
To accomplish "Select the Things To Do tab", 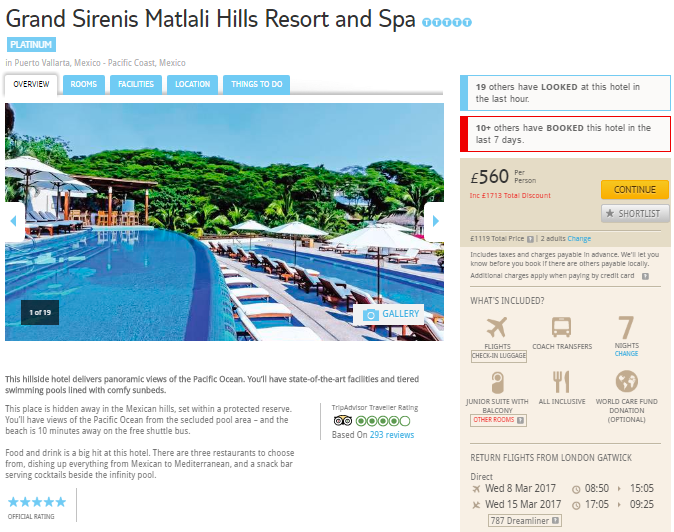I will [257, 84].
